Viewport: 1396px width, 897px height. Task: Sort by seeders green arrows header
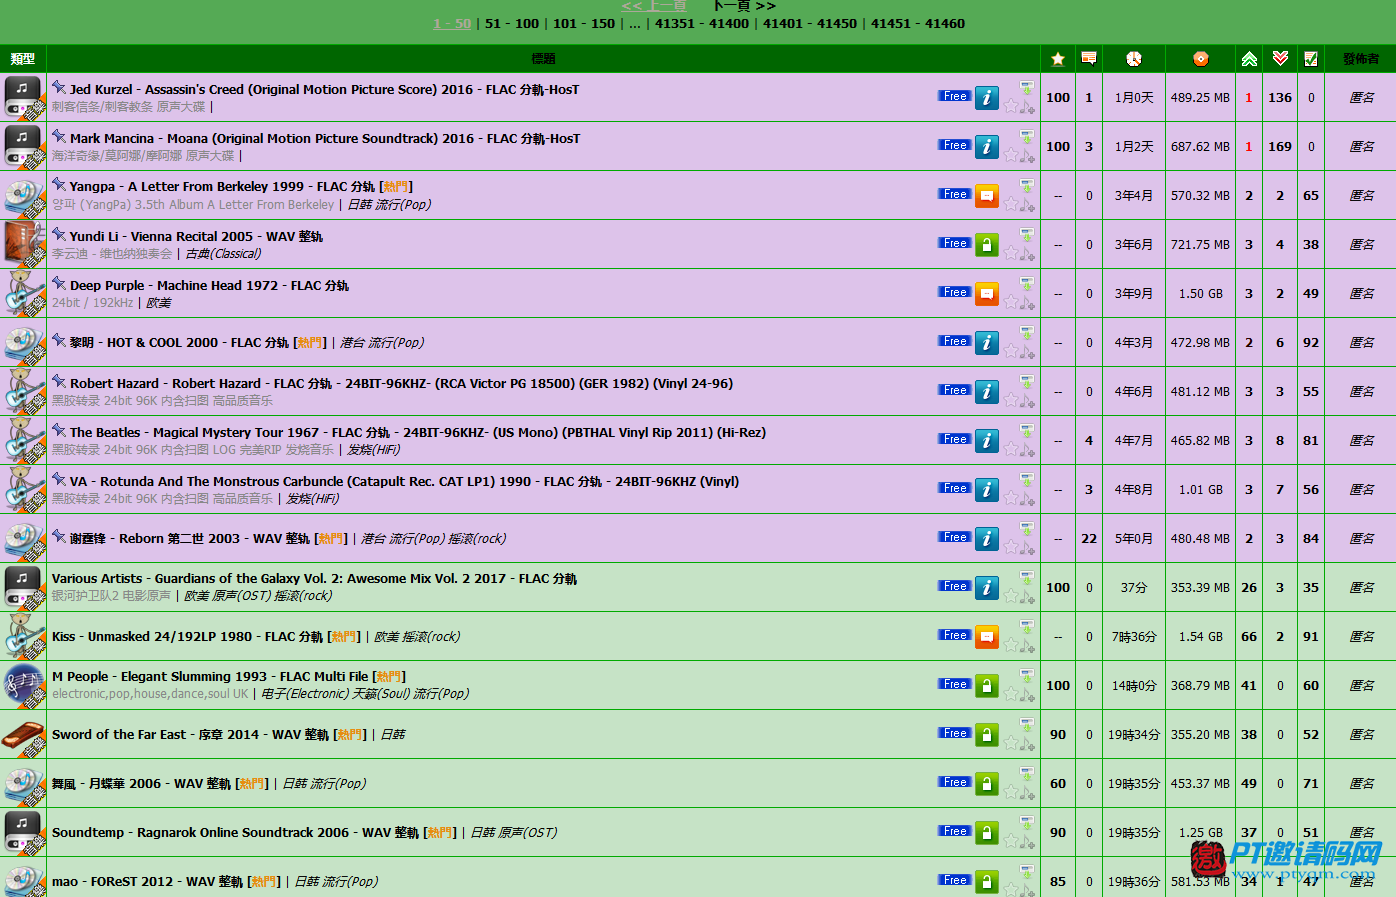(1249, 59)
